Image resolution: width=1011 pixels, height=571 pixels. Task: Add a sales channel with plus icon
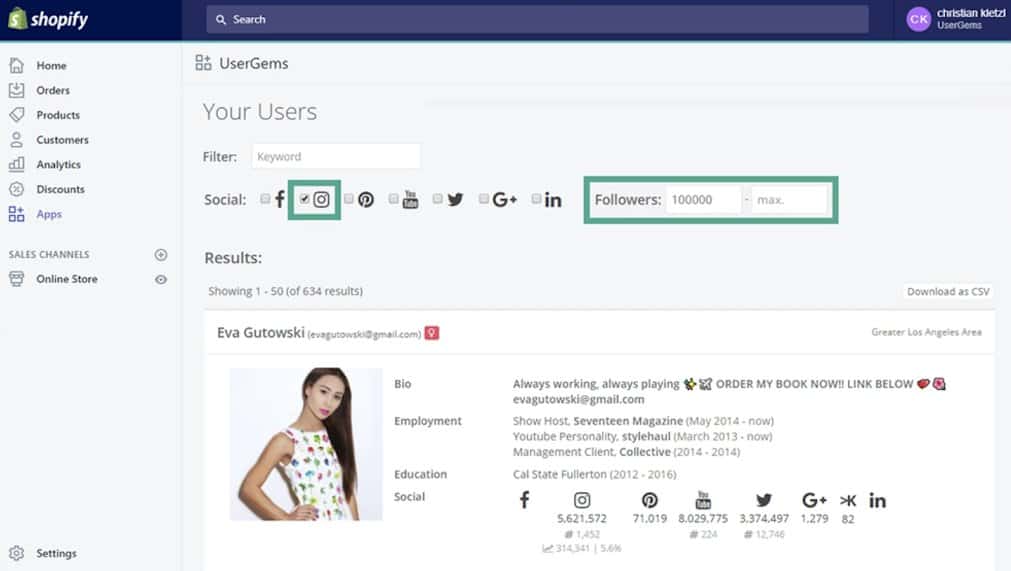(x=161, y=255)
